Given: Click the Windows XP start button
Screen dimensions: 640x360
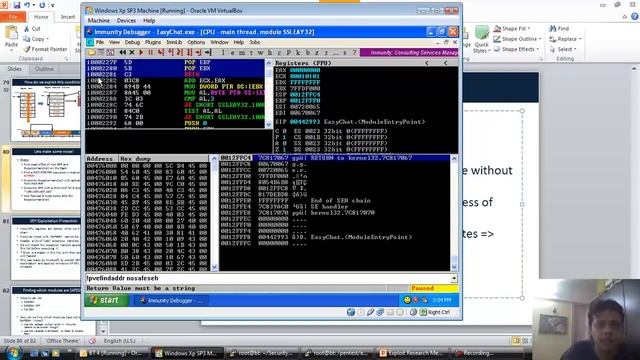Looking at the screenshot, I should 107,300.
